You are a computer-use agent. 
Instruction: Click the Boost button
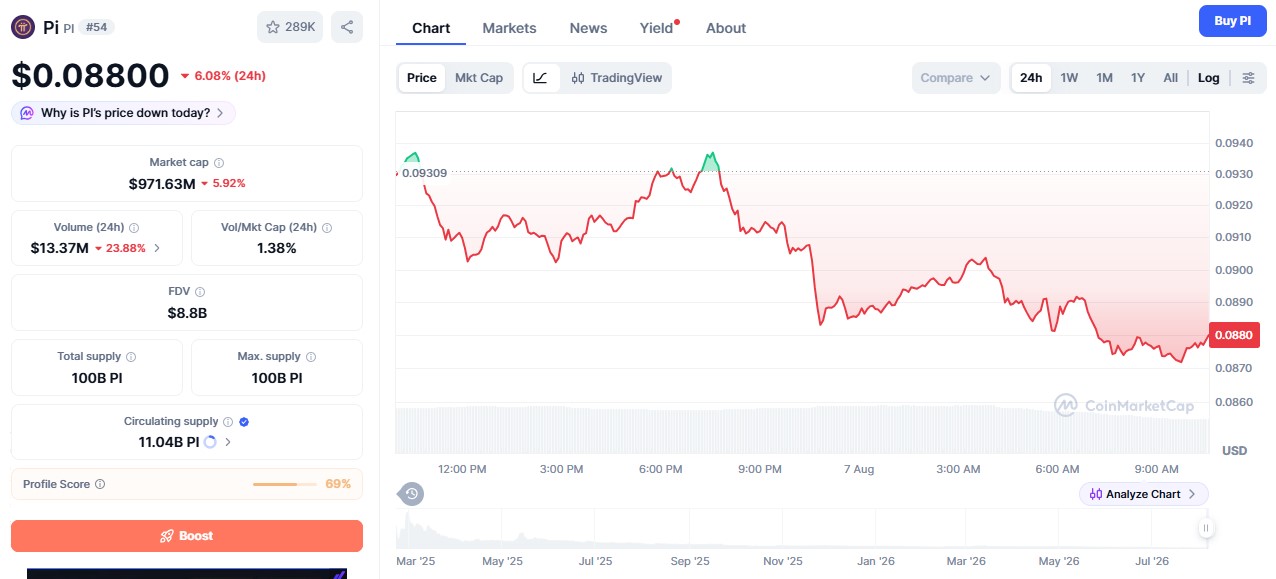(187, 536)
